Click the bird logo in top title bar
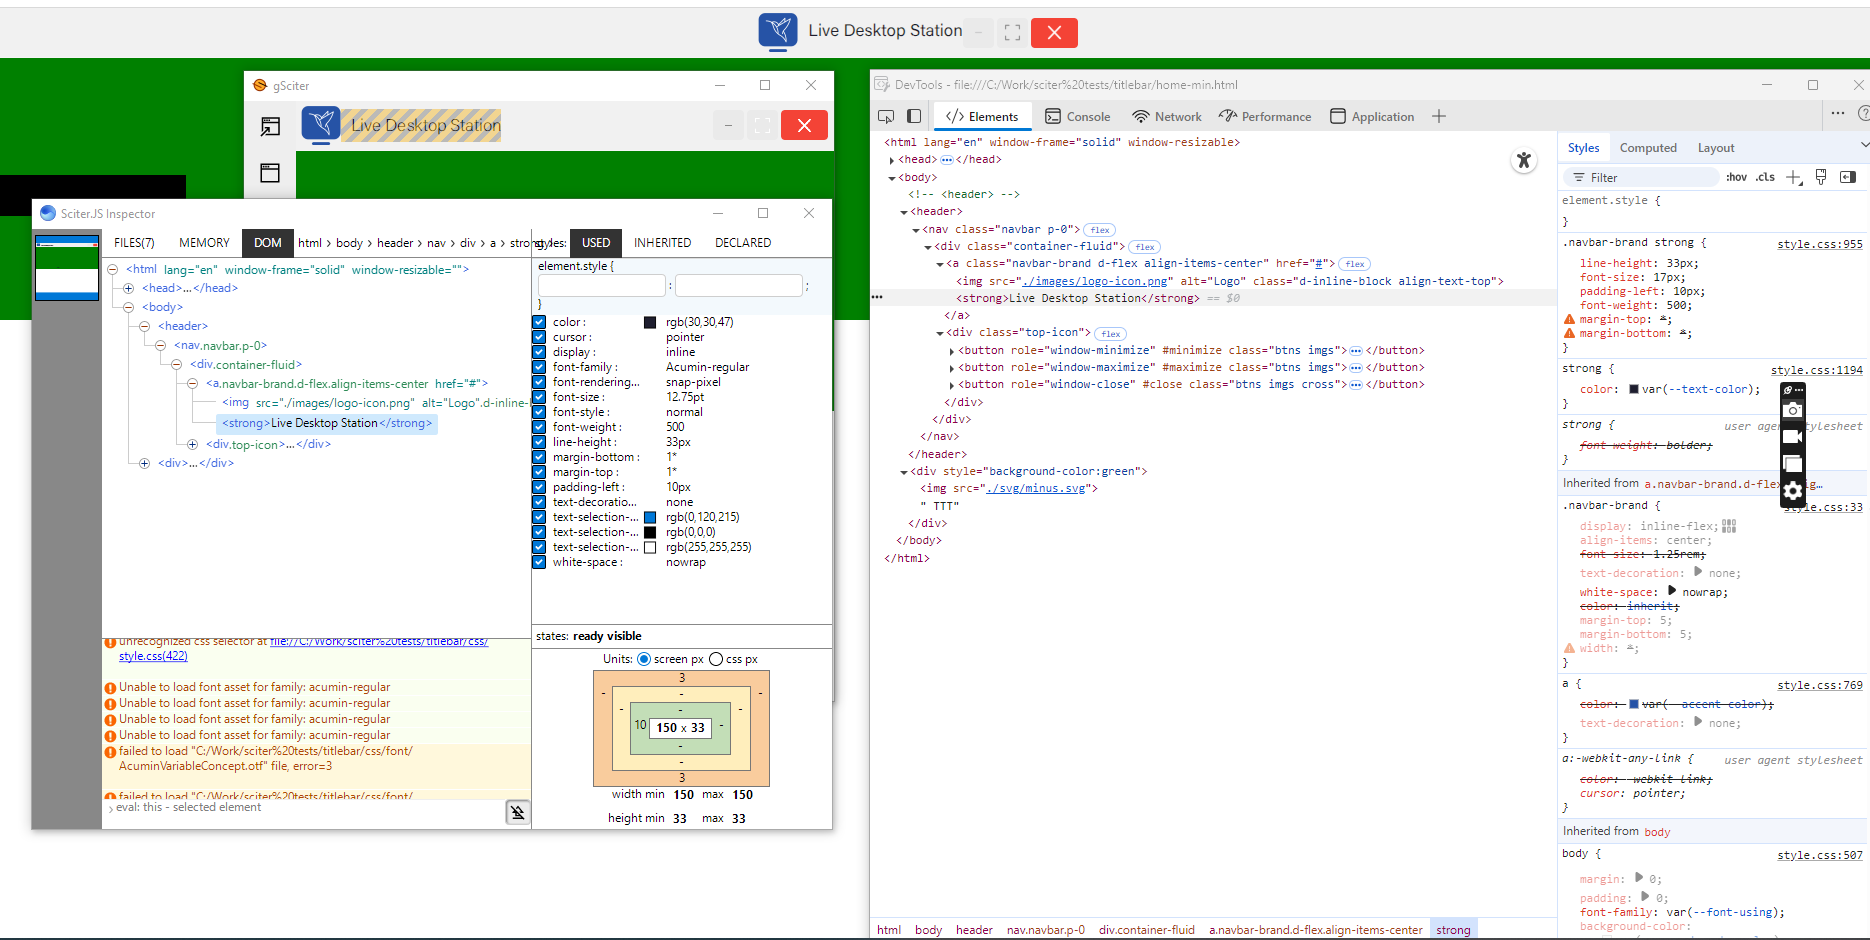The width and height of the screenshot is (1870, 940). [x=778, y=31]
